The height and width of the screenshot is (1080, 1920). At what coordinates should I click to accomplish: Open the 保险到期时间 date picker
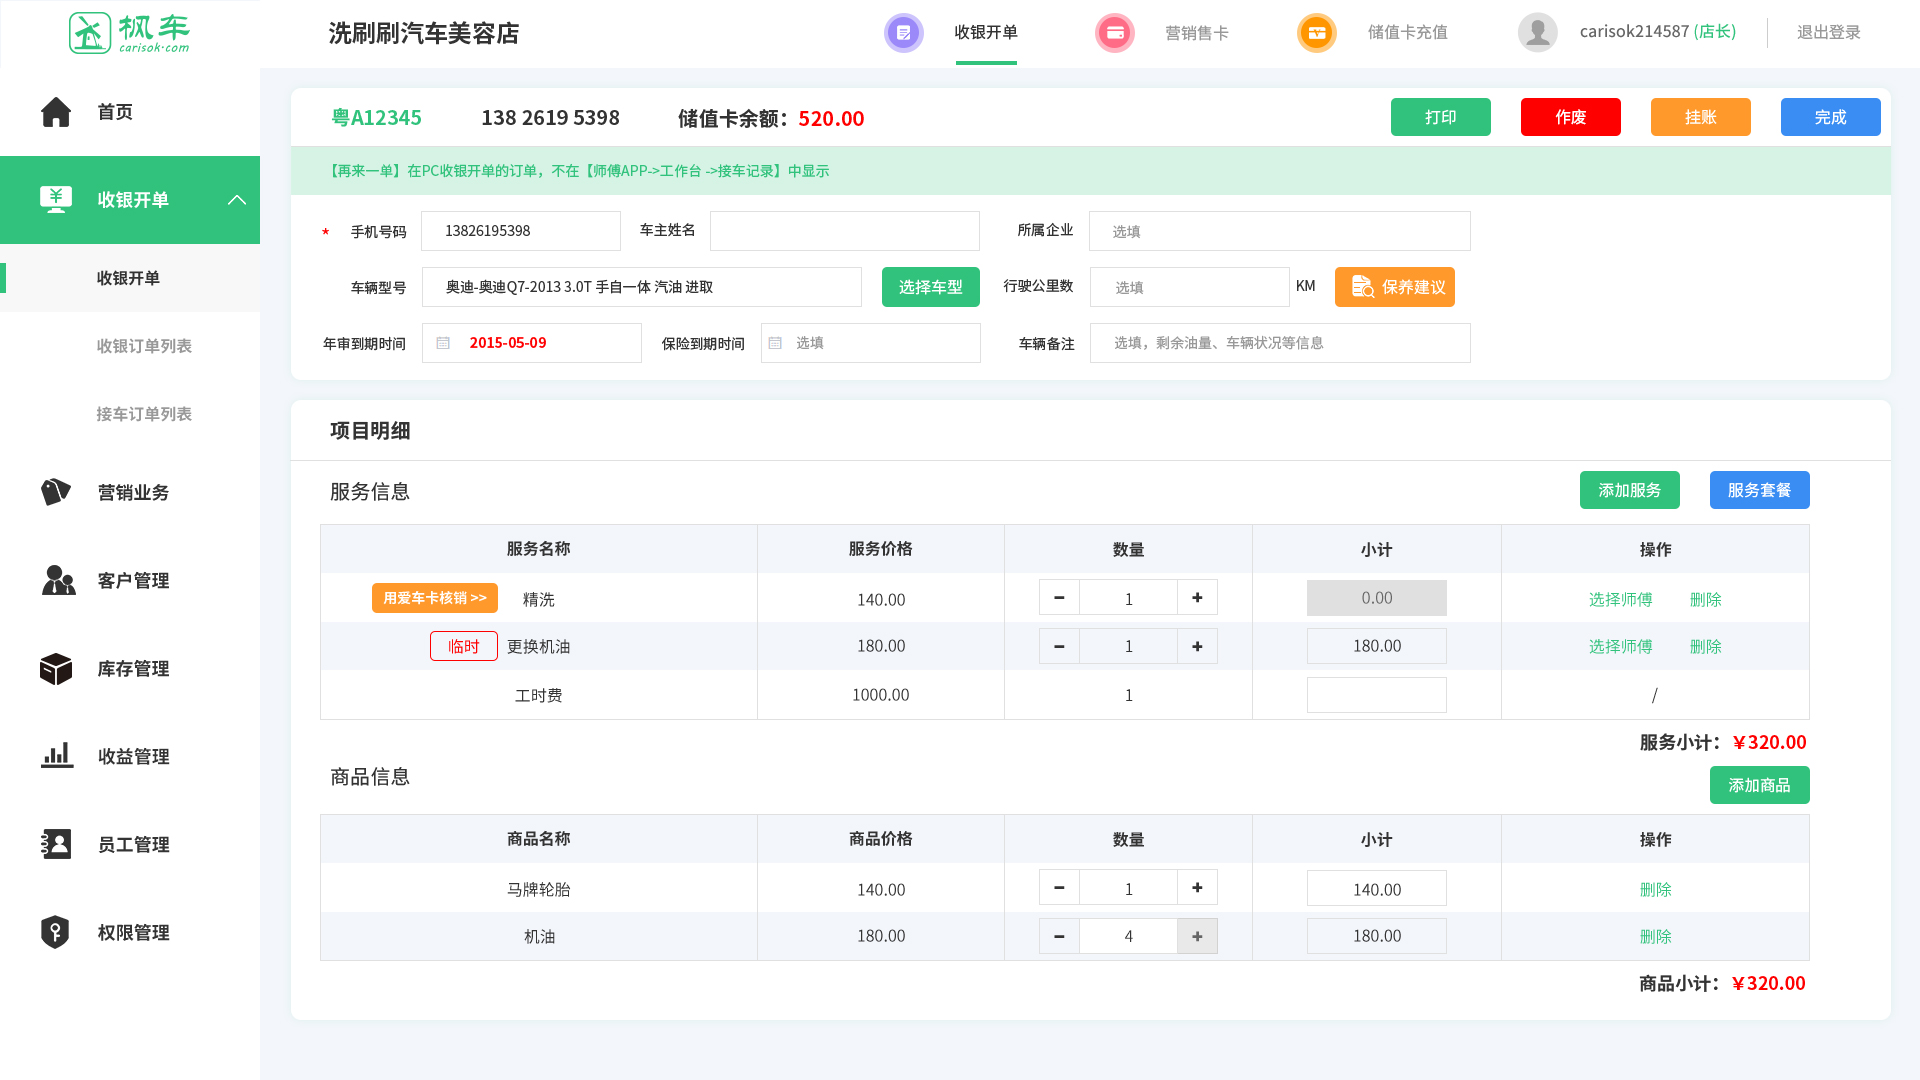click(870, 343)
